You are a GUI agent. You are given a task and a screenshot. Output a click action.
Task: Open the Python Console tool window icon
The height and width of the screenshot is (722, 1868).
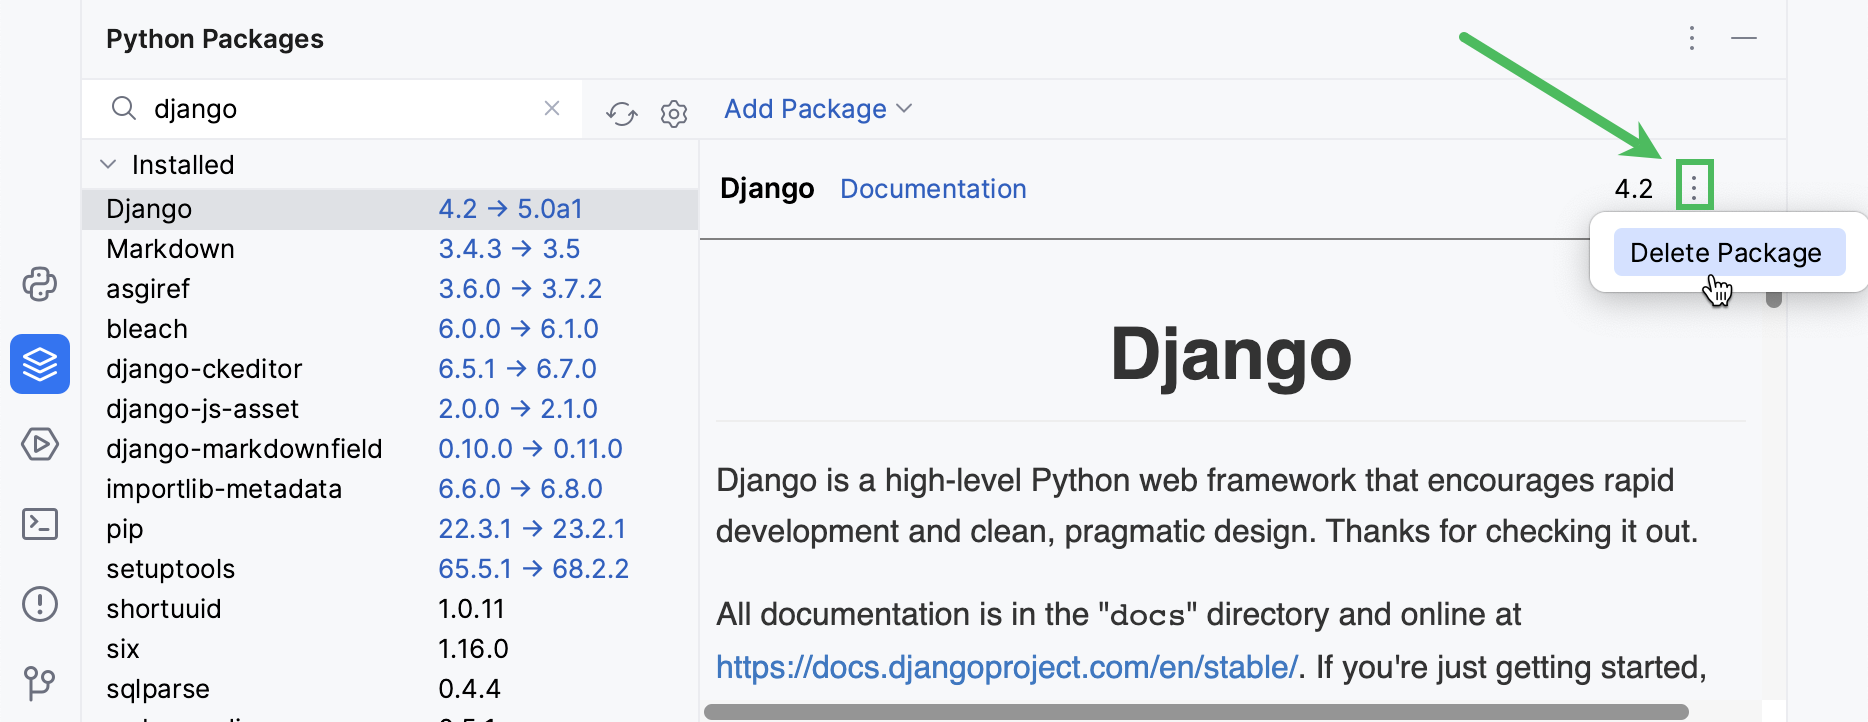40,284
